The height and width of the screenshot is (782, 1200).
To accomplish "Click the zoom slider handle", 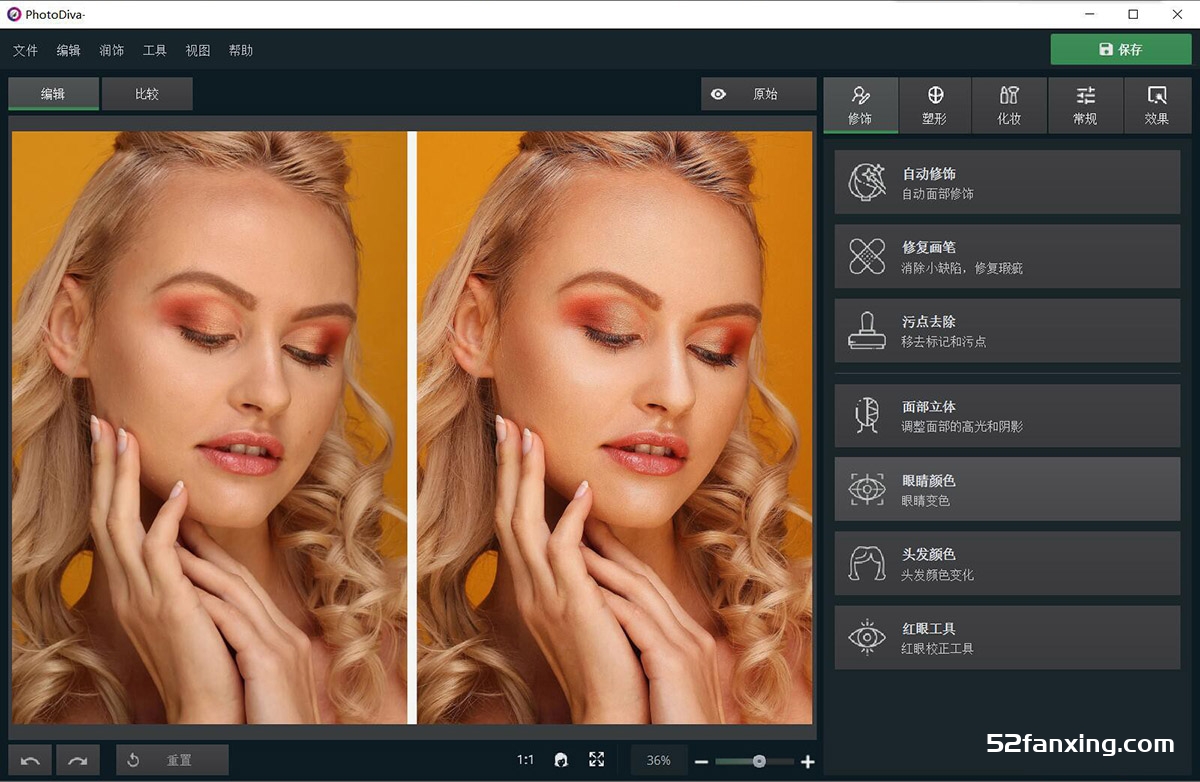I will [759, 761].
